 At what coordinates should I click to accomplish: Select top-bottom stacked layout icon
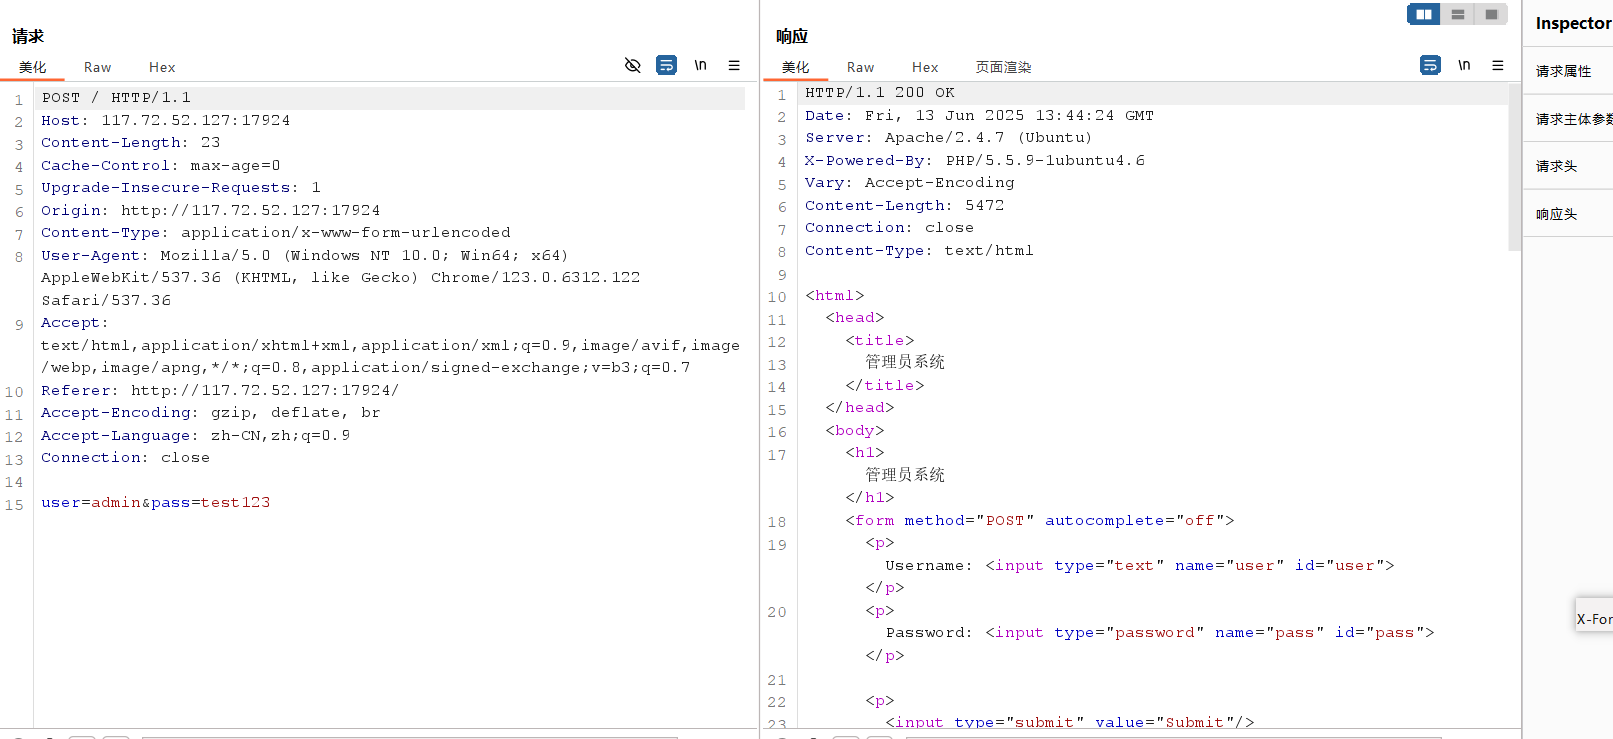[1457, 14]
